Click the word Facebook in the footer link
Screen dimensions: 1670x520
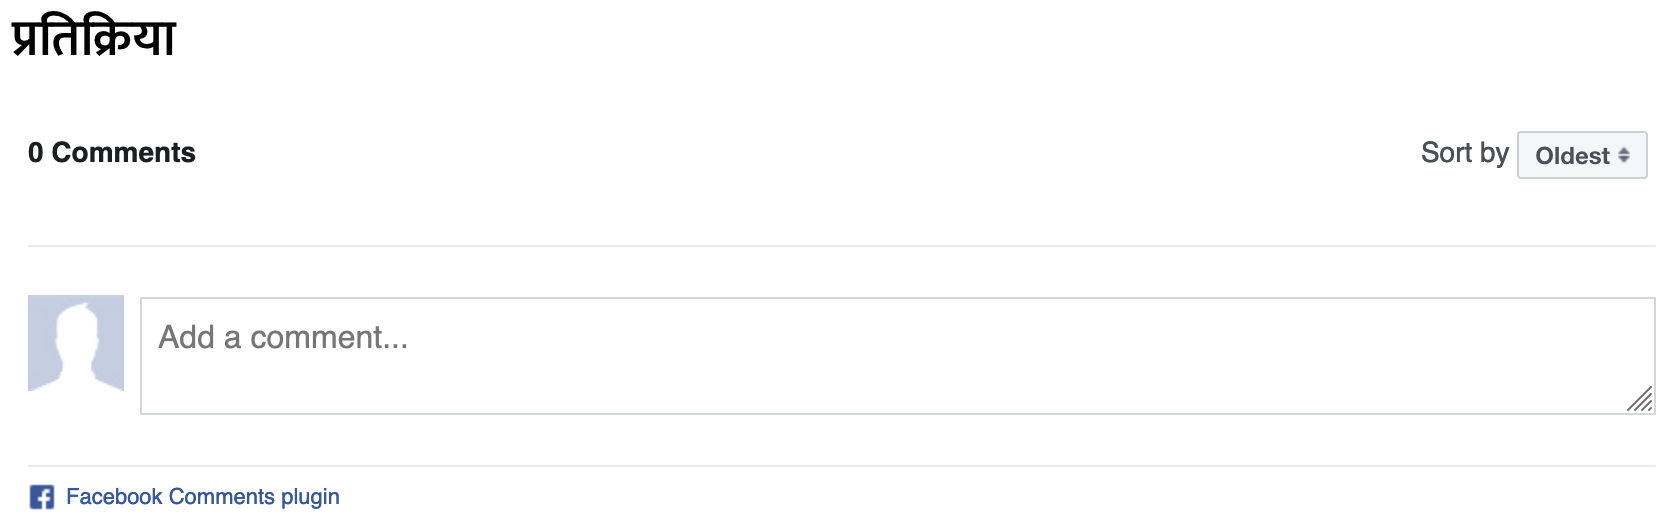point(114,497)
